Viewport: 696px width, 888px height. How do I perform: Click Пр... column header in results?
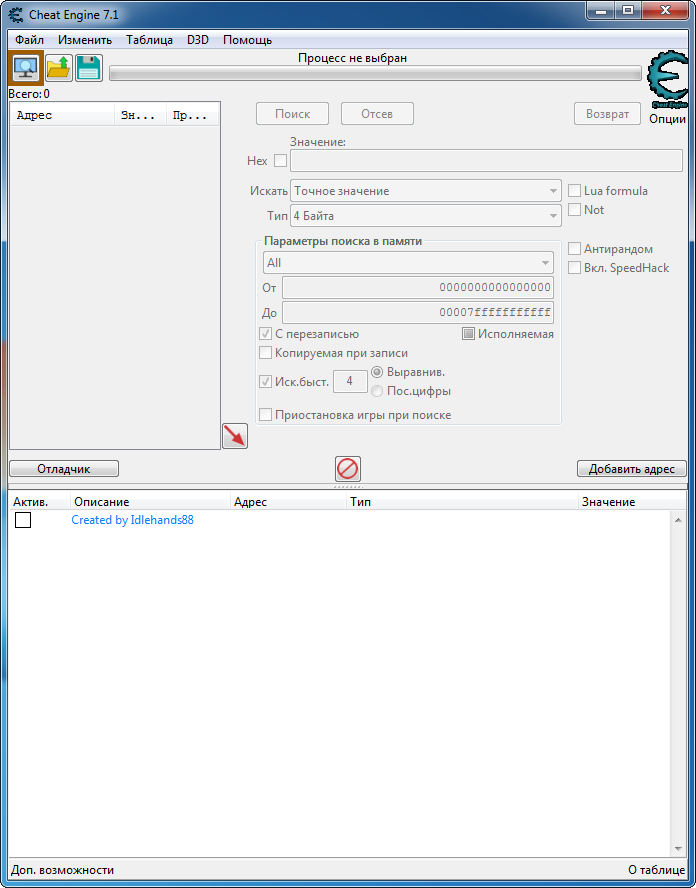click(193, 116)
